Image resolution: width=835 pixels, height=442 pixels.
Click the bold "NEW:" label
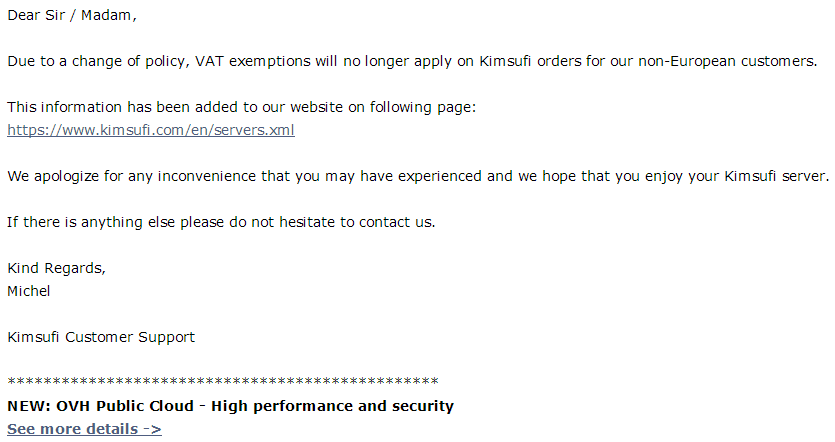coord(29,406)
